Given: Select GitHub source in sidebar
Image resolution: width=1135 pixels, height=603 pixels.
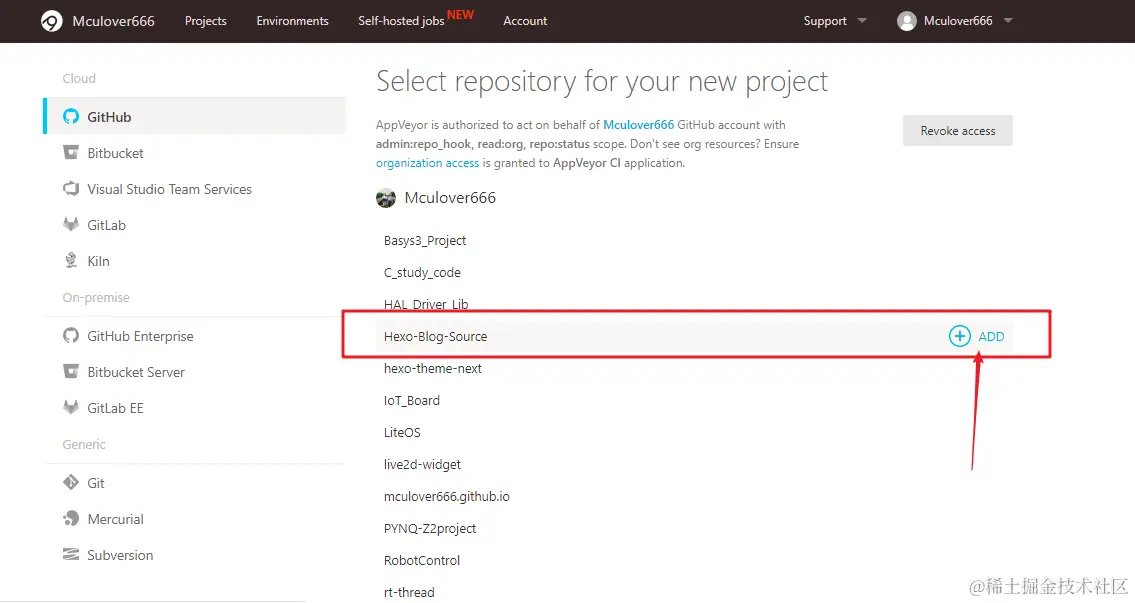Looking at the screenshot, I should coord(195,117).
